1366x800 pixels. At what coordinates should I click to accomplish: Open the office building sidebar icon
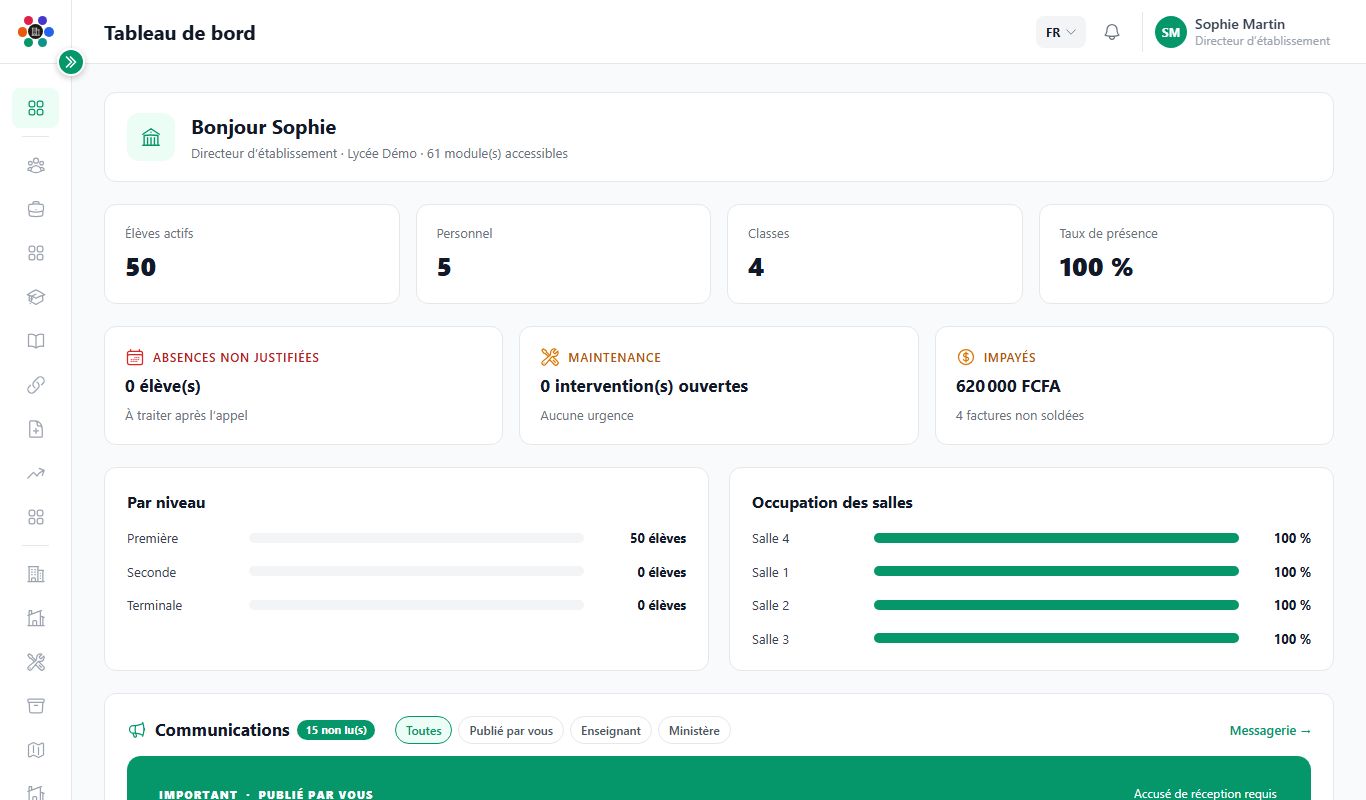click(36, 574)
